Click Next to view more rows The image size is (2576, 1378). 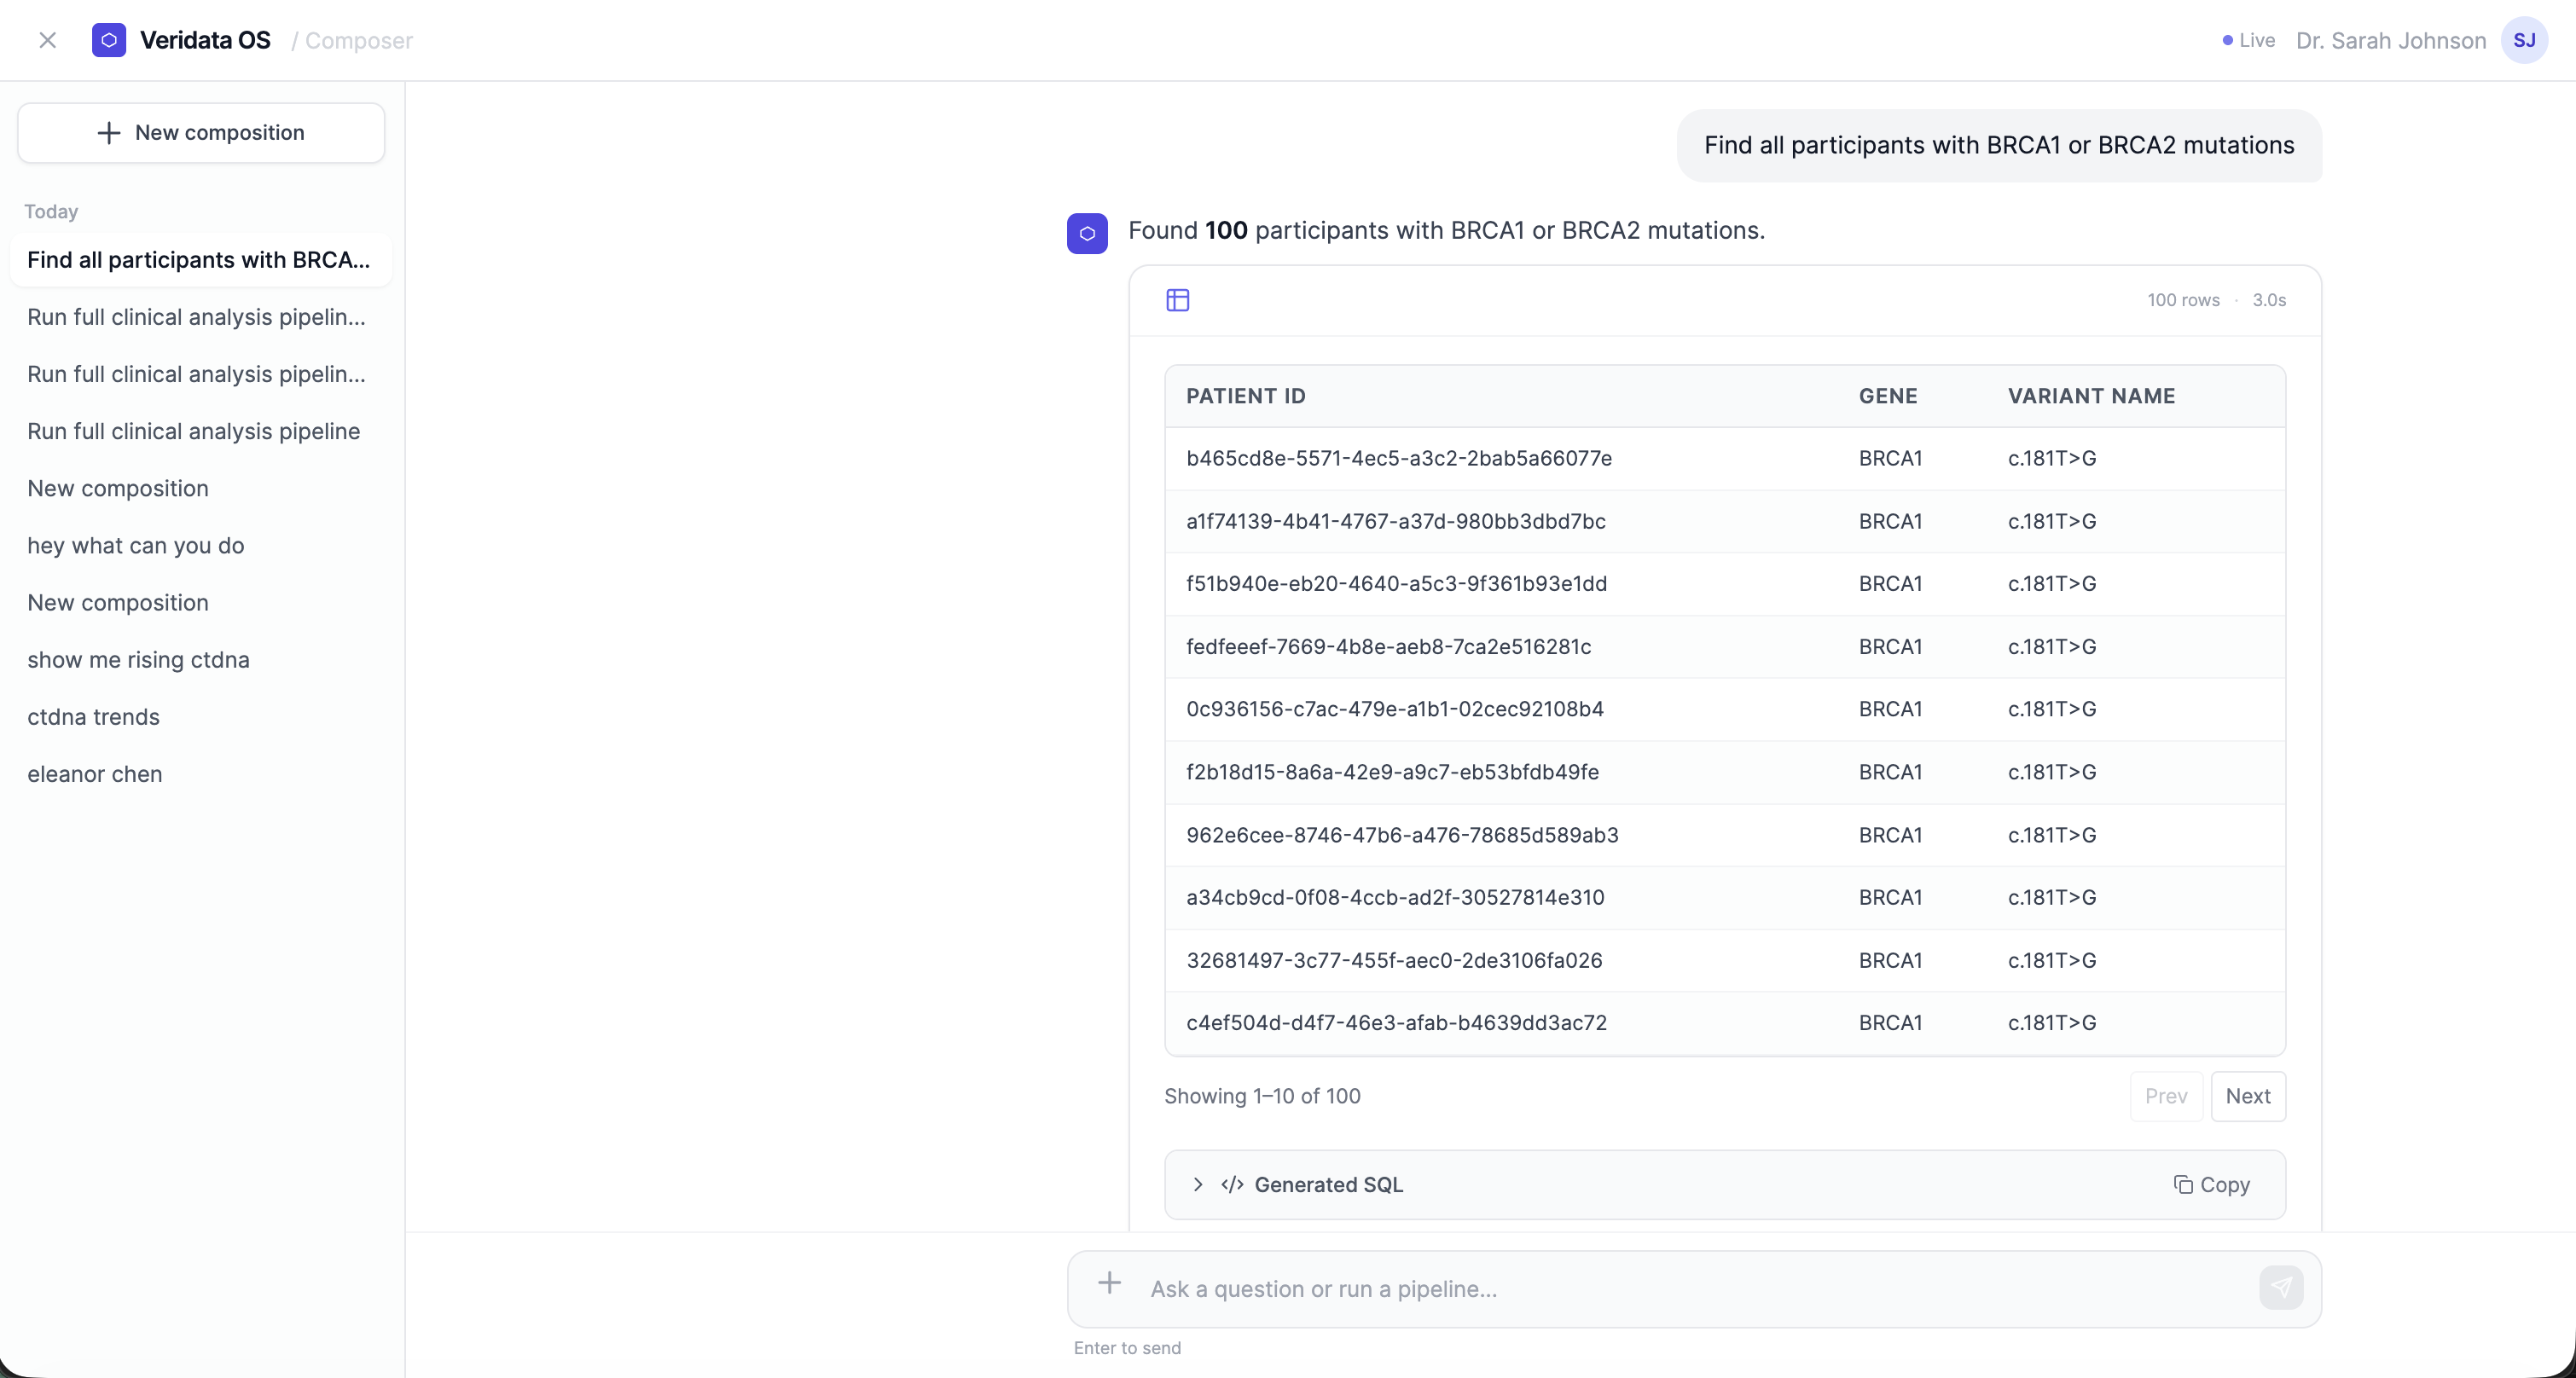[x=2249, y=1096]
